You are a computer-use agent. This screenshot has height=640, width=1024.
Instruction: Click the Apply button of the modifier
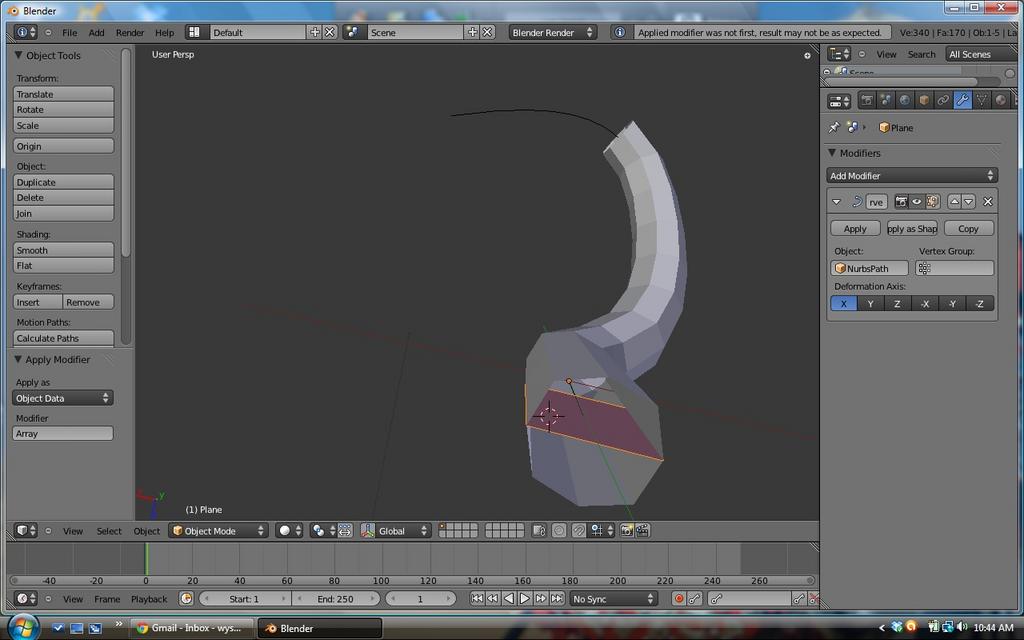[855, 229]
